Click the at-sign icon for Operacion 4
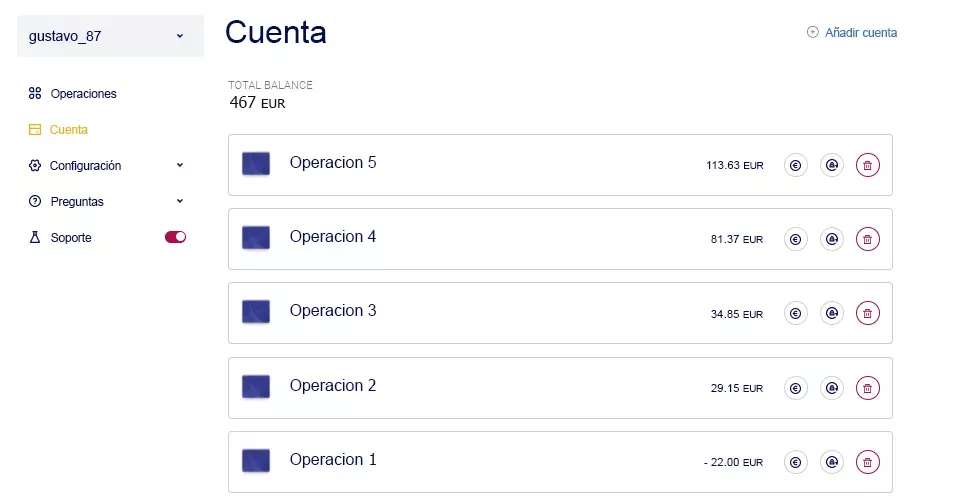This screenshot has height=500, width=970. pyautogui.click(x=831, y=240)
